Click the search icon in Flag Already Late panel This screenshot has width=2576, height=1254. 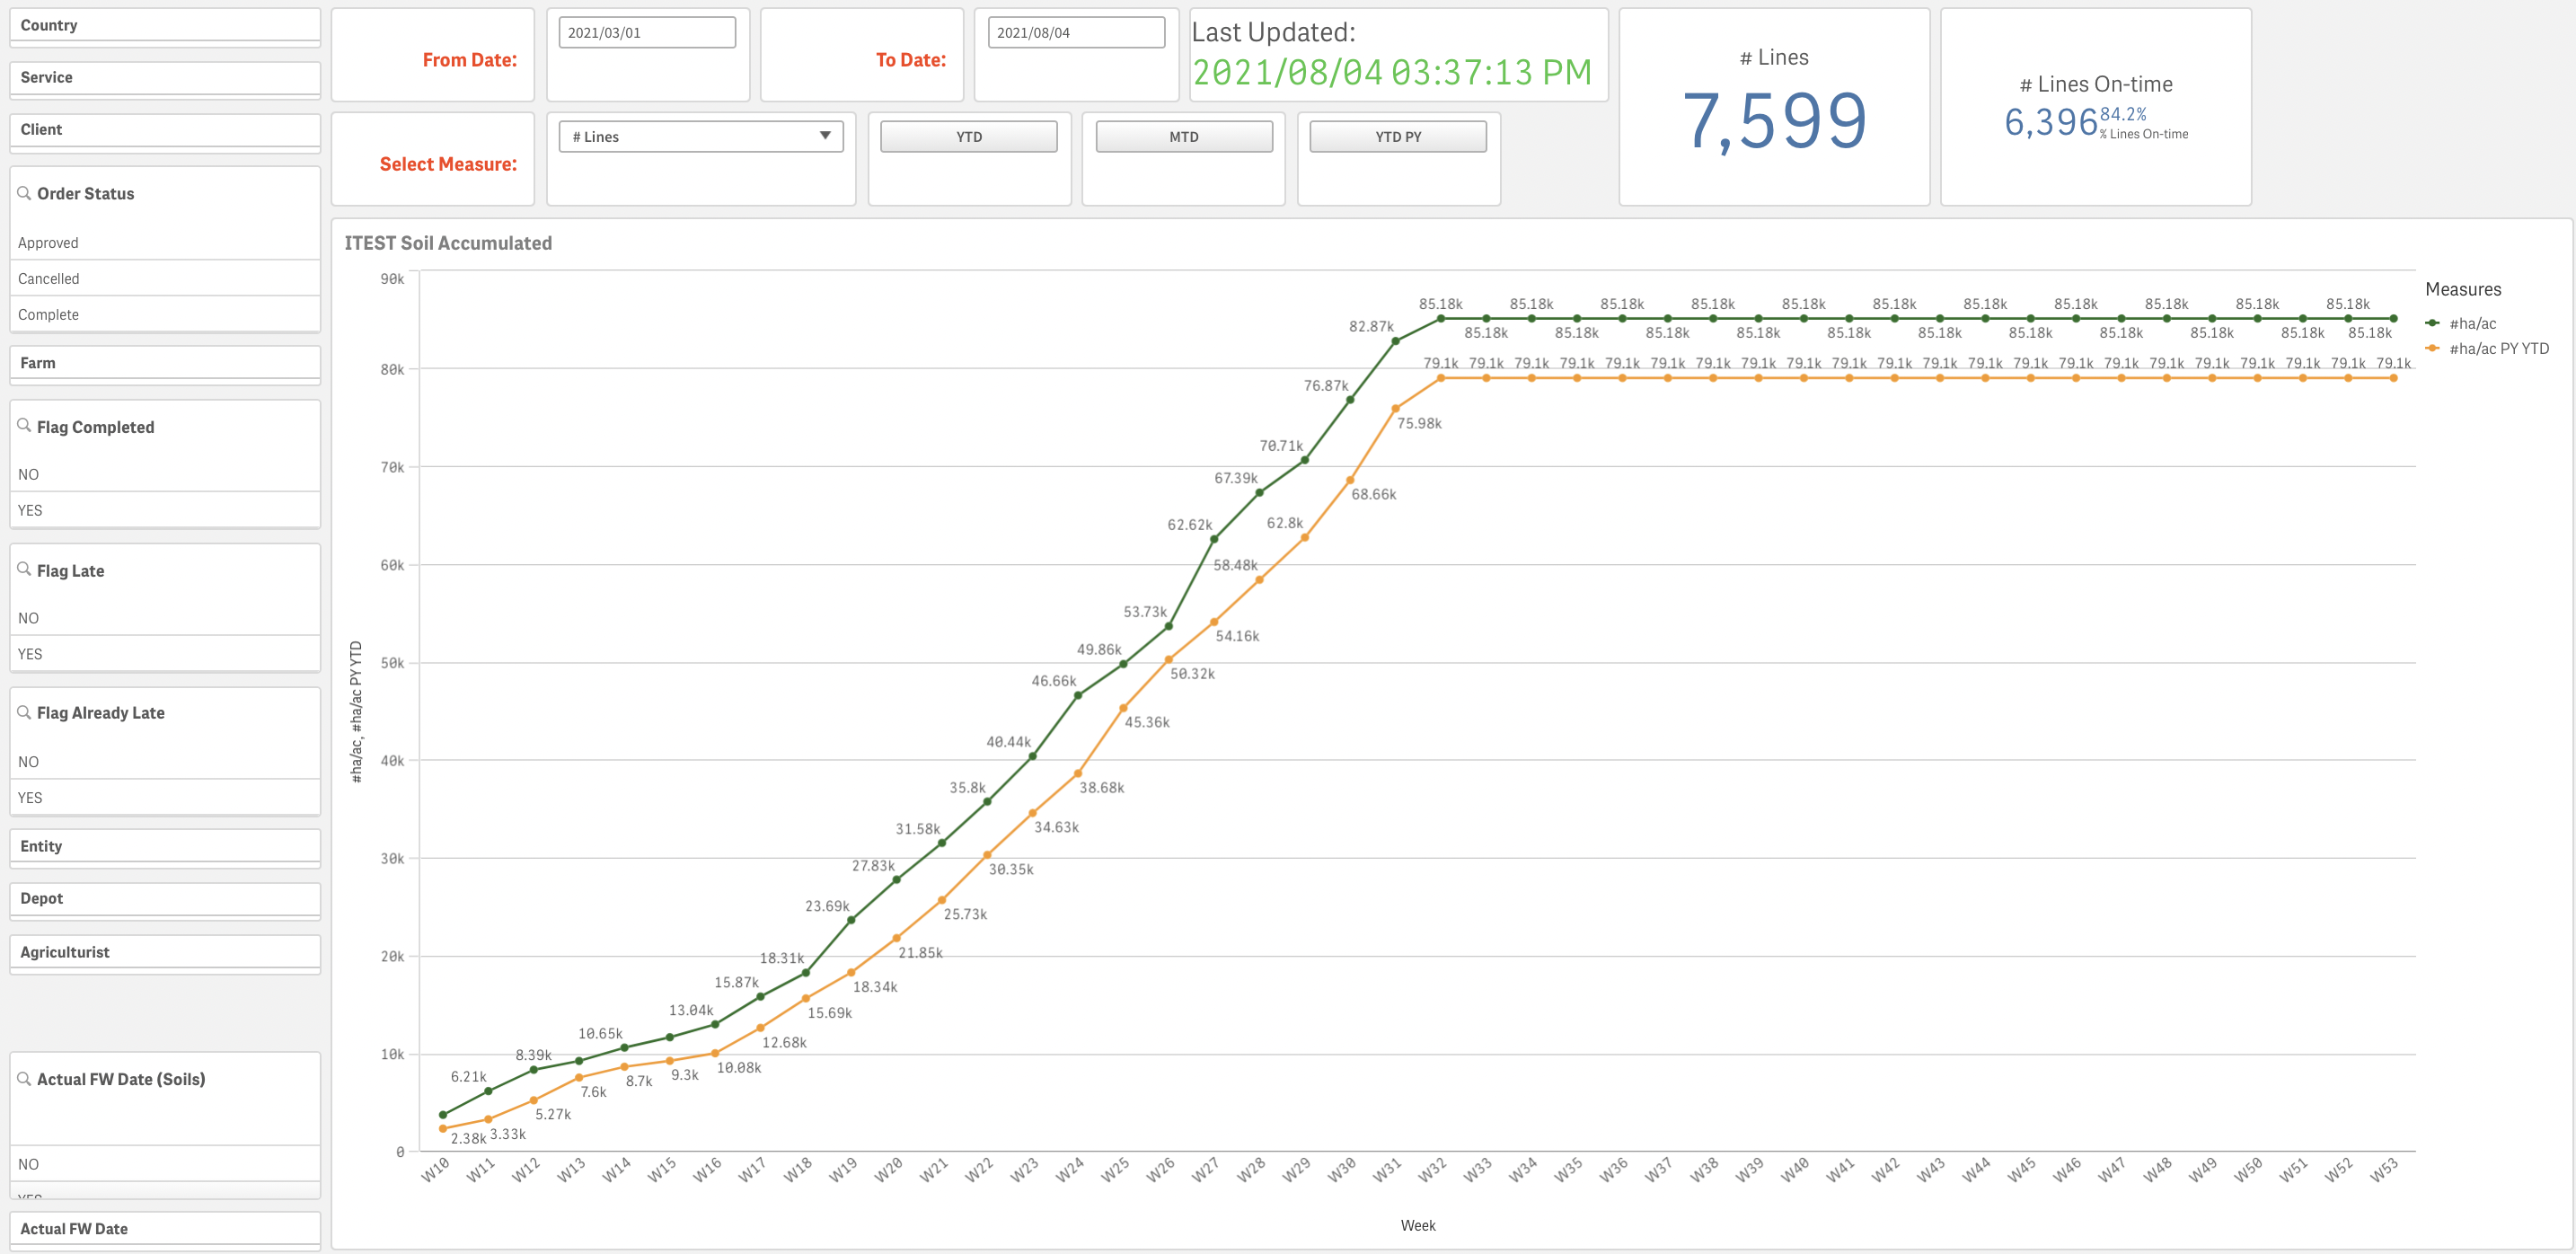pyautogui.click(x=26, y=712)
